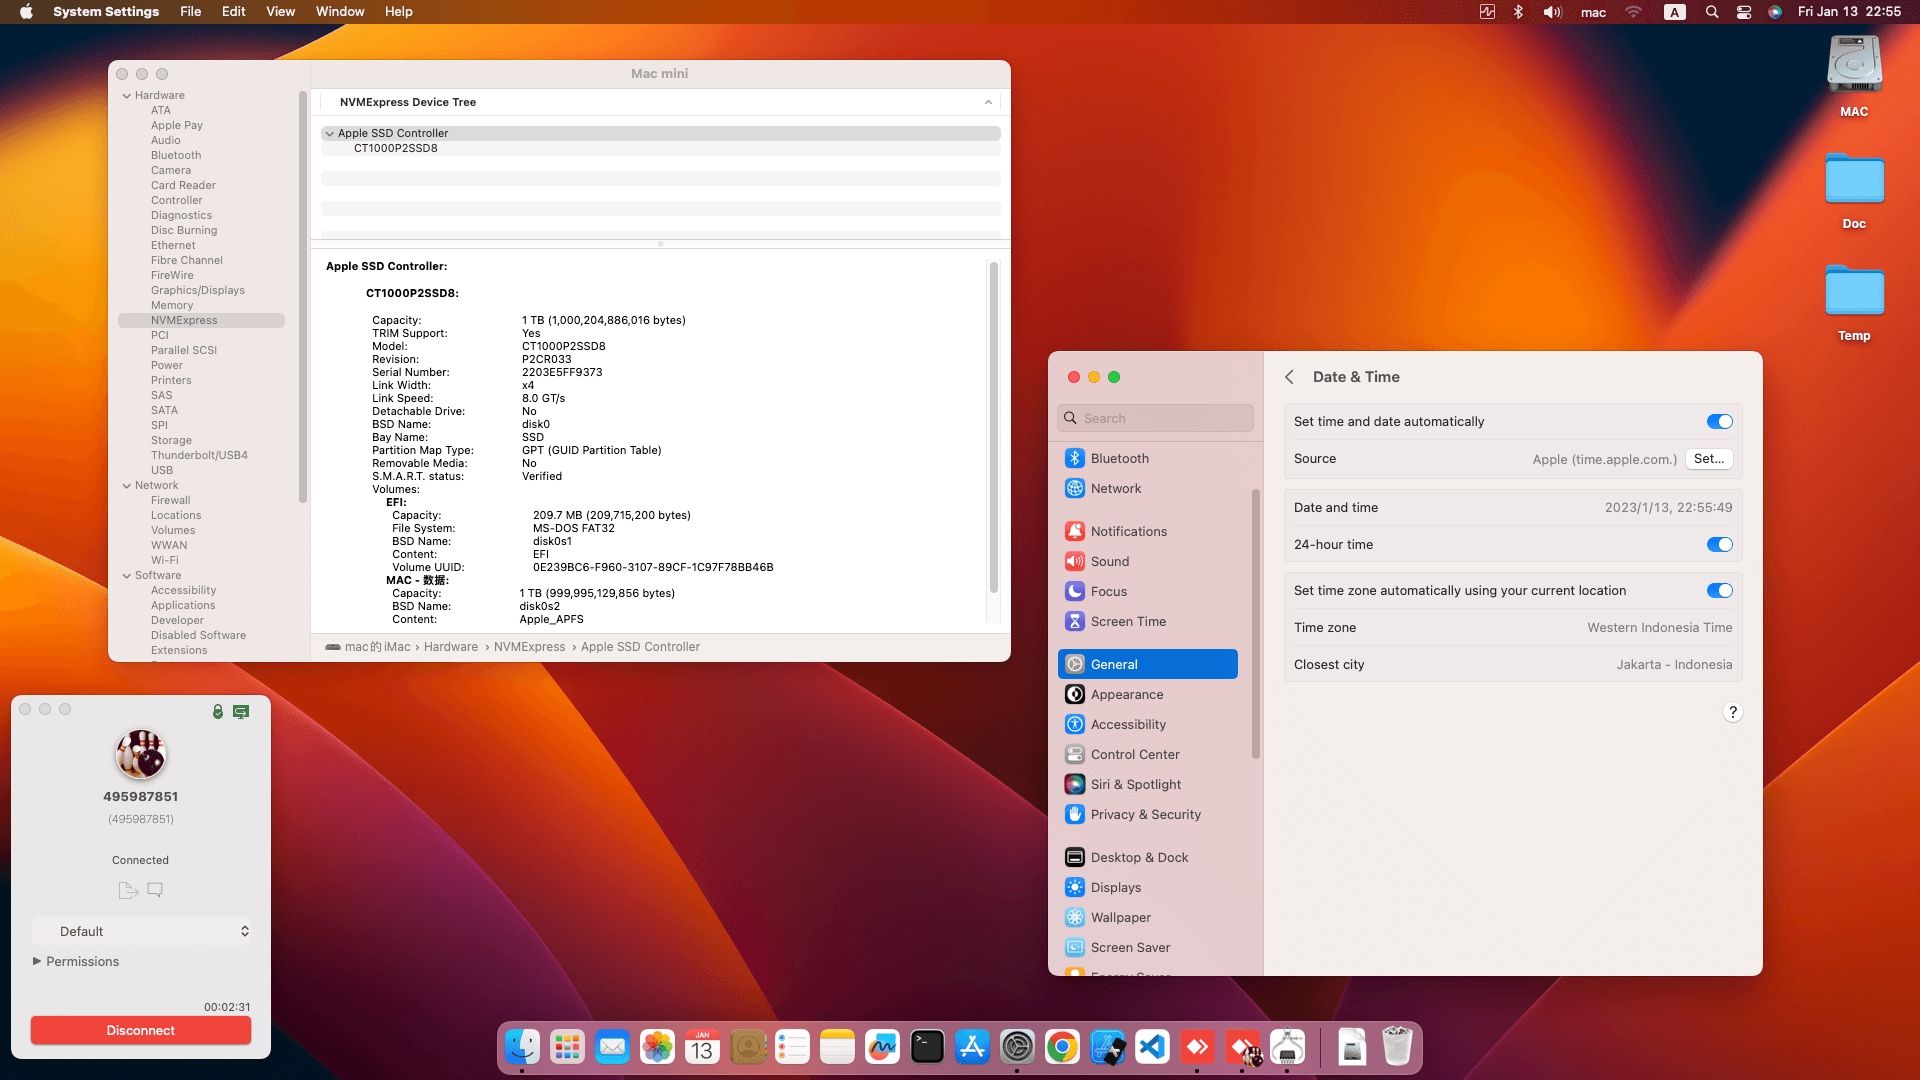Click the green screen-sharing icon in the session titlebar

241,711
